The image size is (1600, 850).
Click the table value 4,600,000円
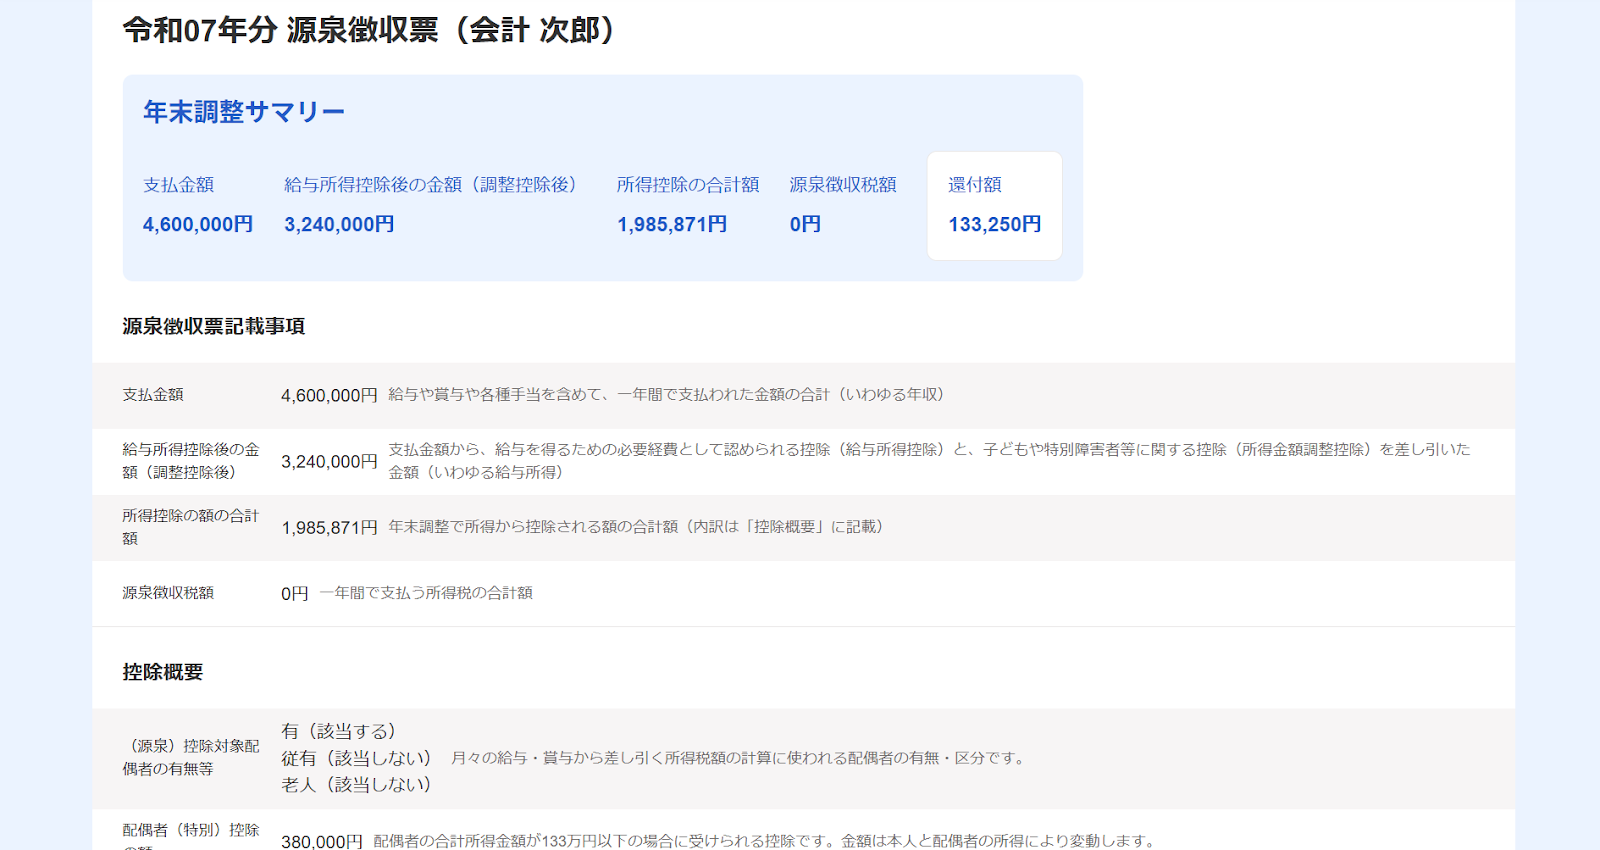[329, 396]
